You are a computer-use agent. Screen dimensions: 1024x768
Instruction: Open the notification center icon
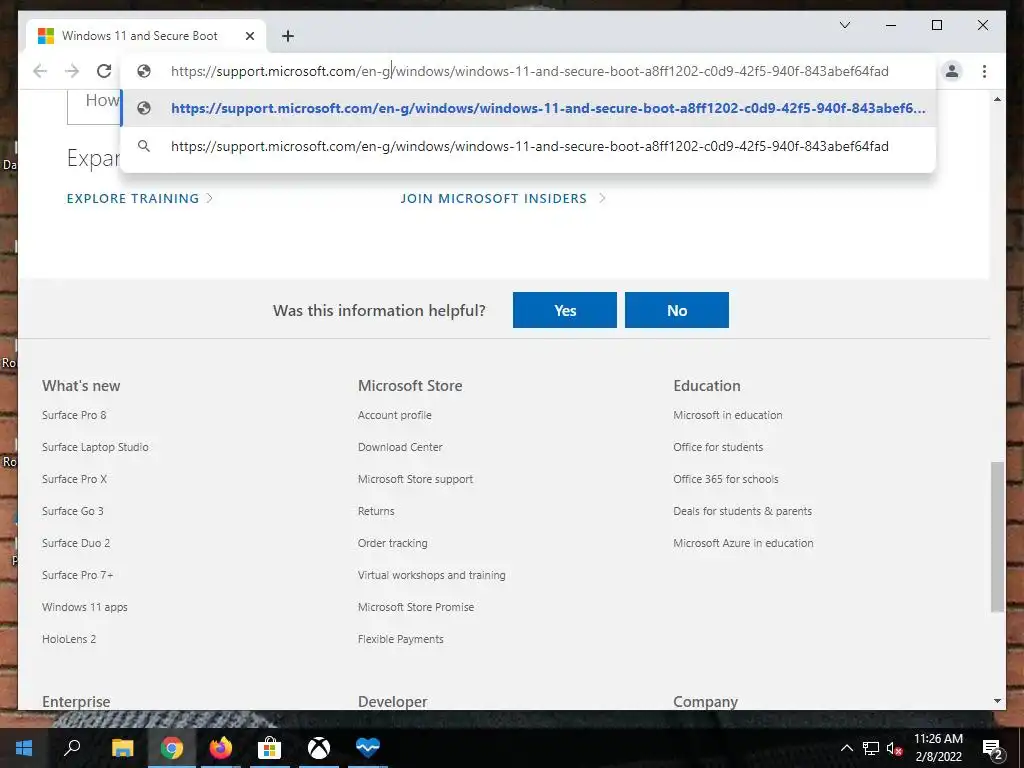[x=992, y=748]
